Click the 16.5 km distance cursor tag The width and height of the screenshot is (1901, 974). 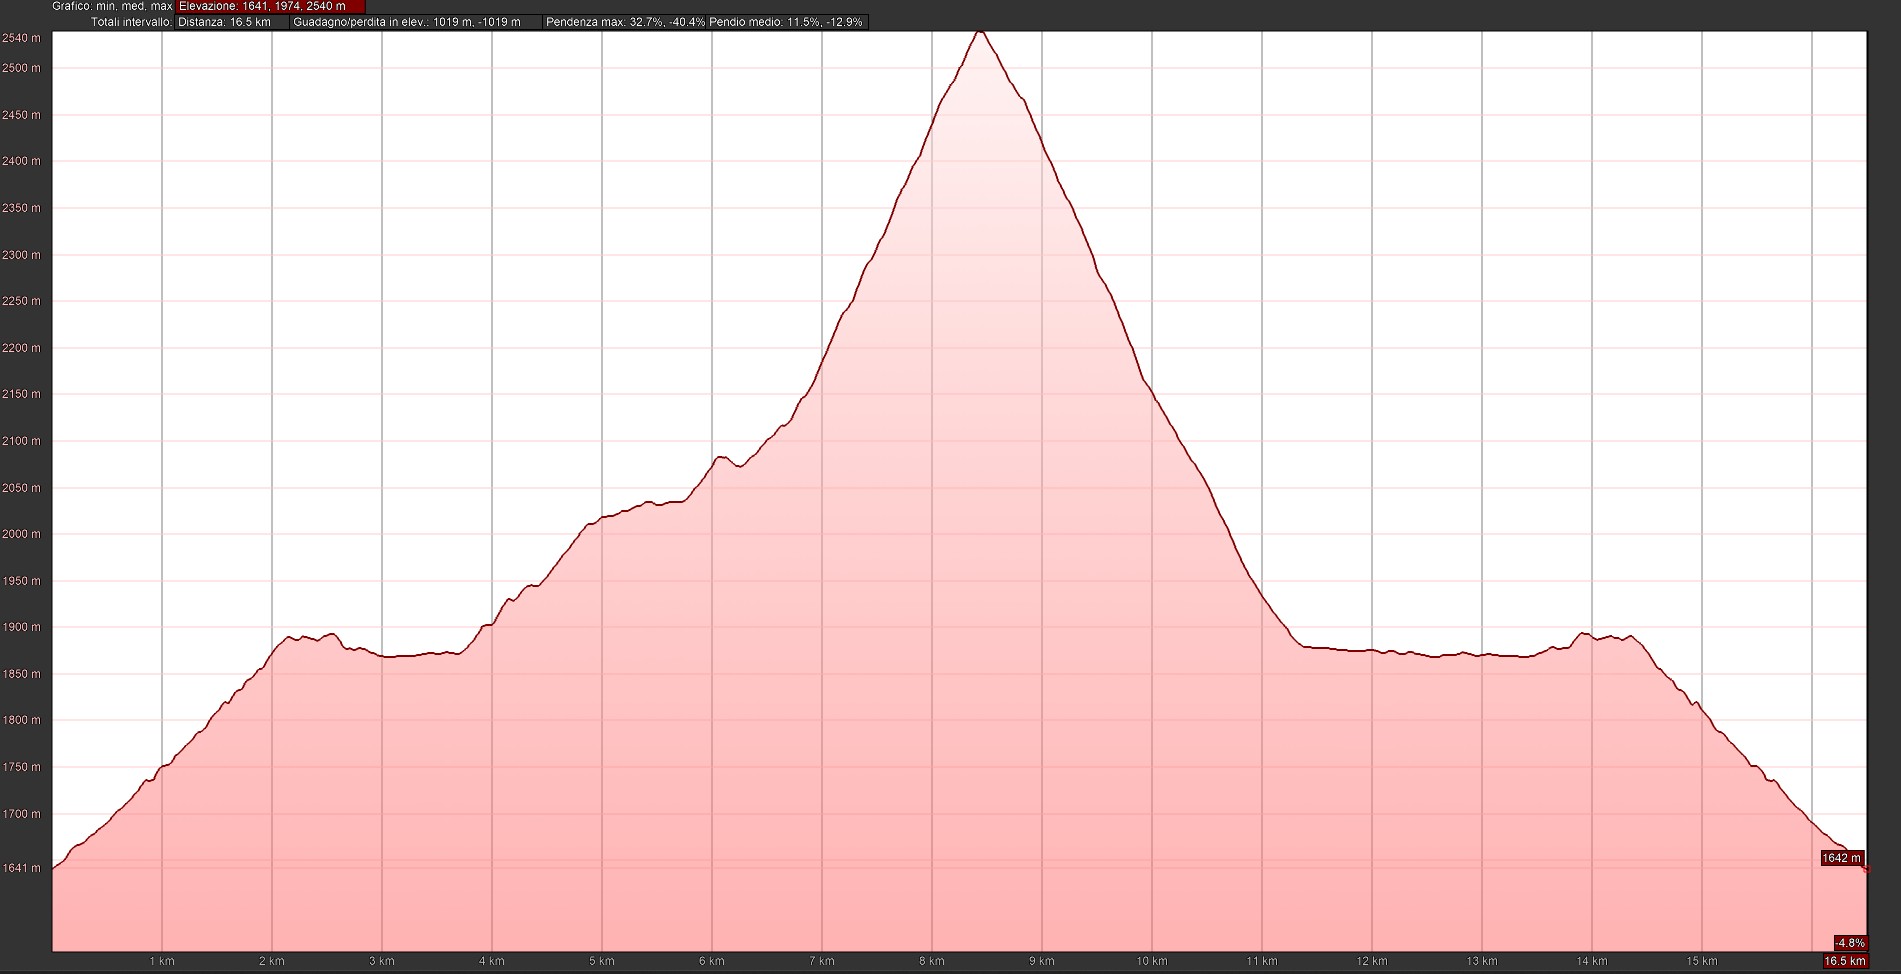pos(1845,961)
